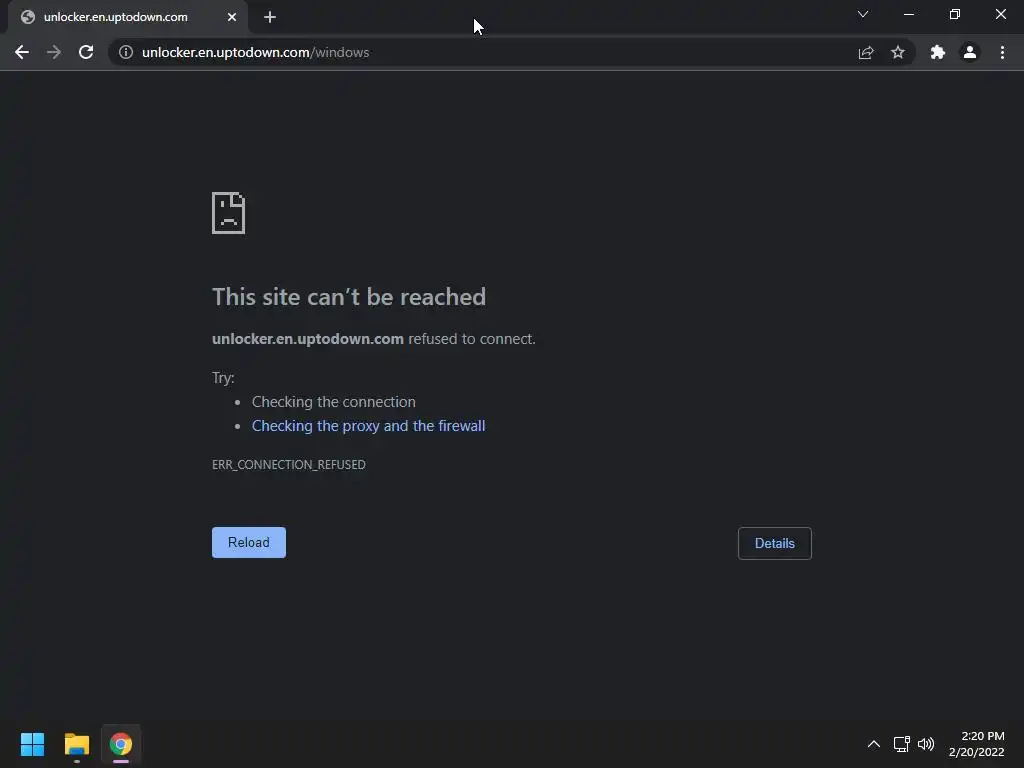Click bold unlocker.en.uptodown.com domain in message
This screenshot has width=1024, height=768.
[x=308, y=339]
